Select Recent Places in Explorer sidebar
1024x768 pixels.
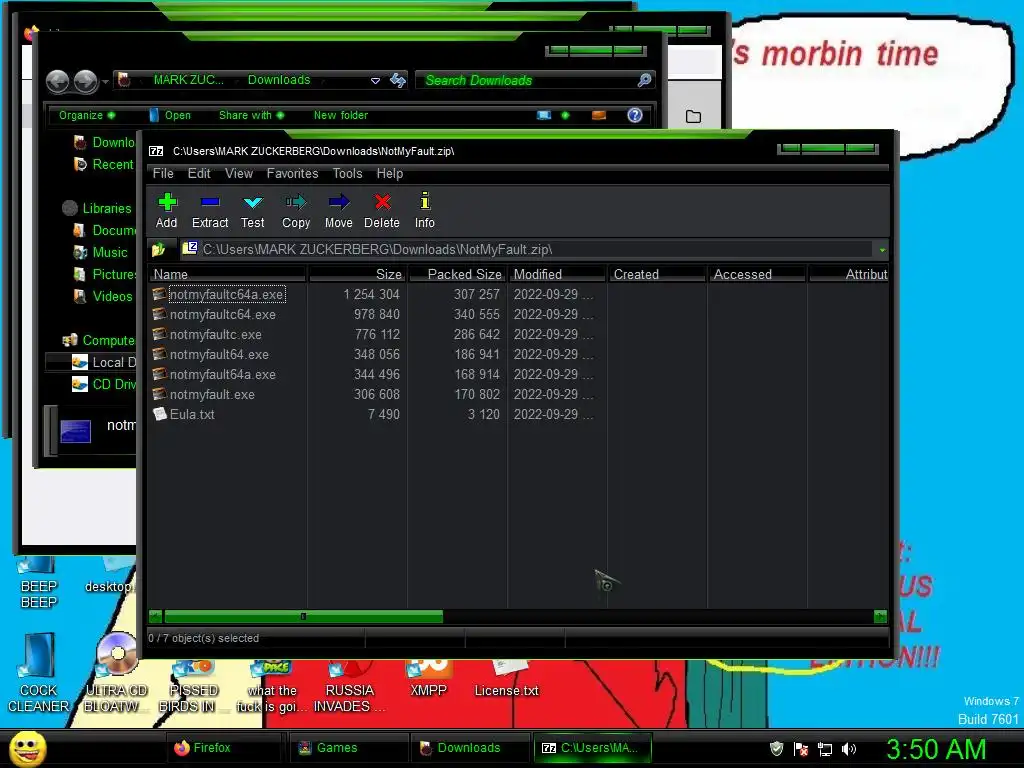click(104, 165)
